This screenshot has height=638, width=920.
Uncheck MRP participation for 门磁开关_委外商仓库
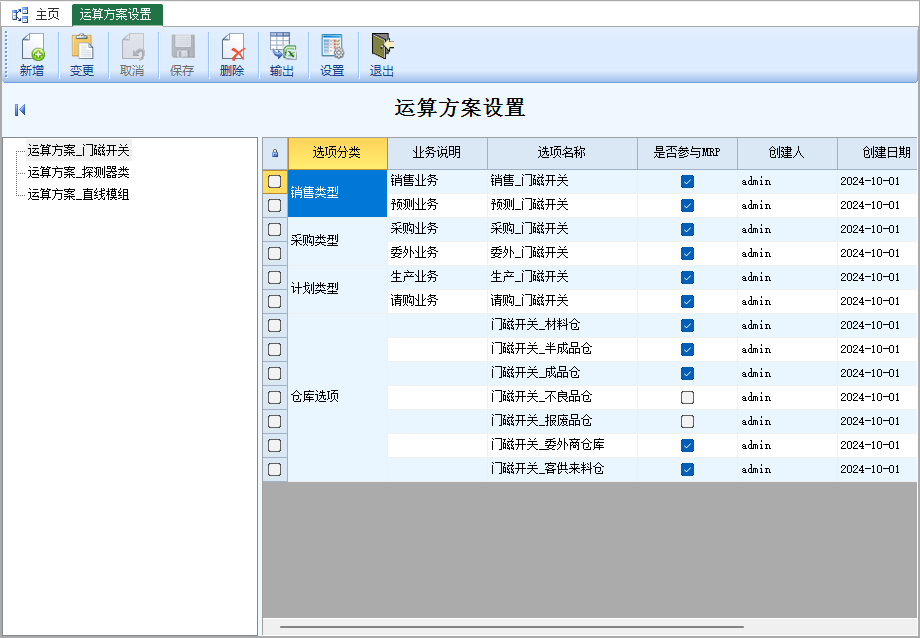pos(688,445)
